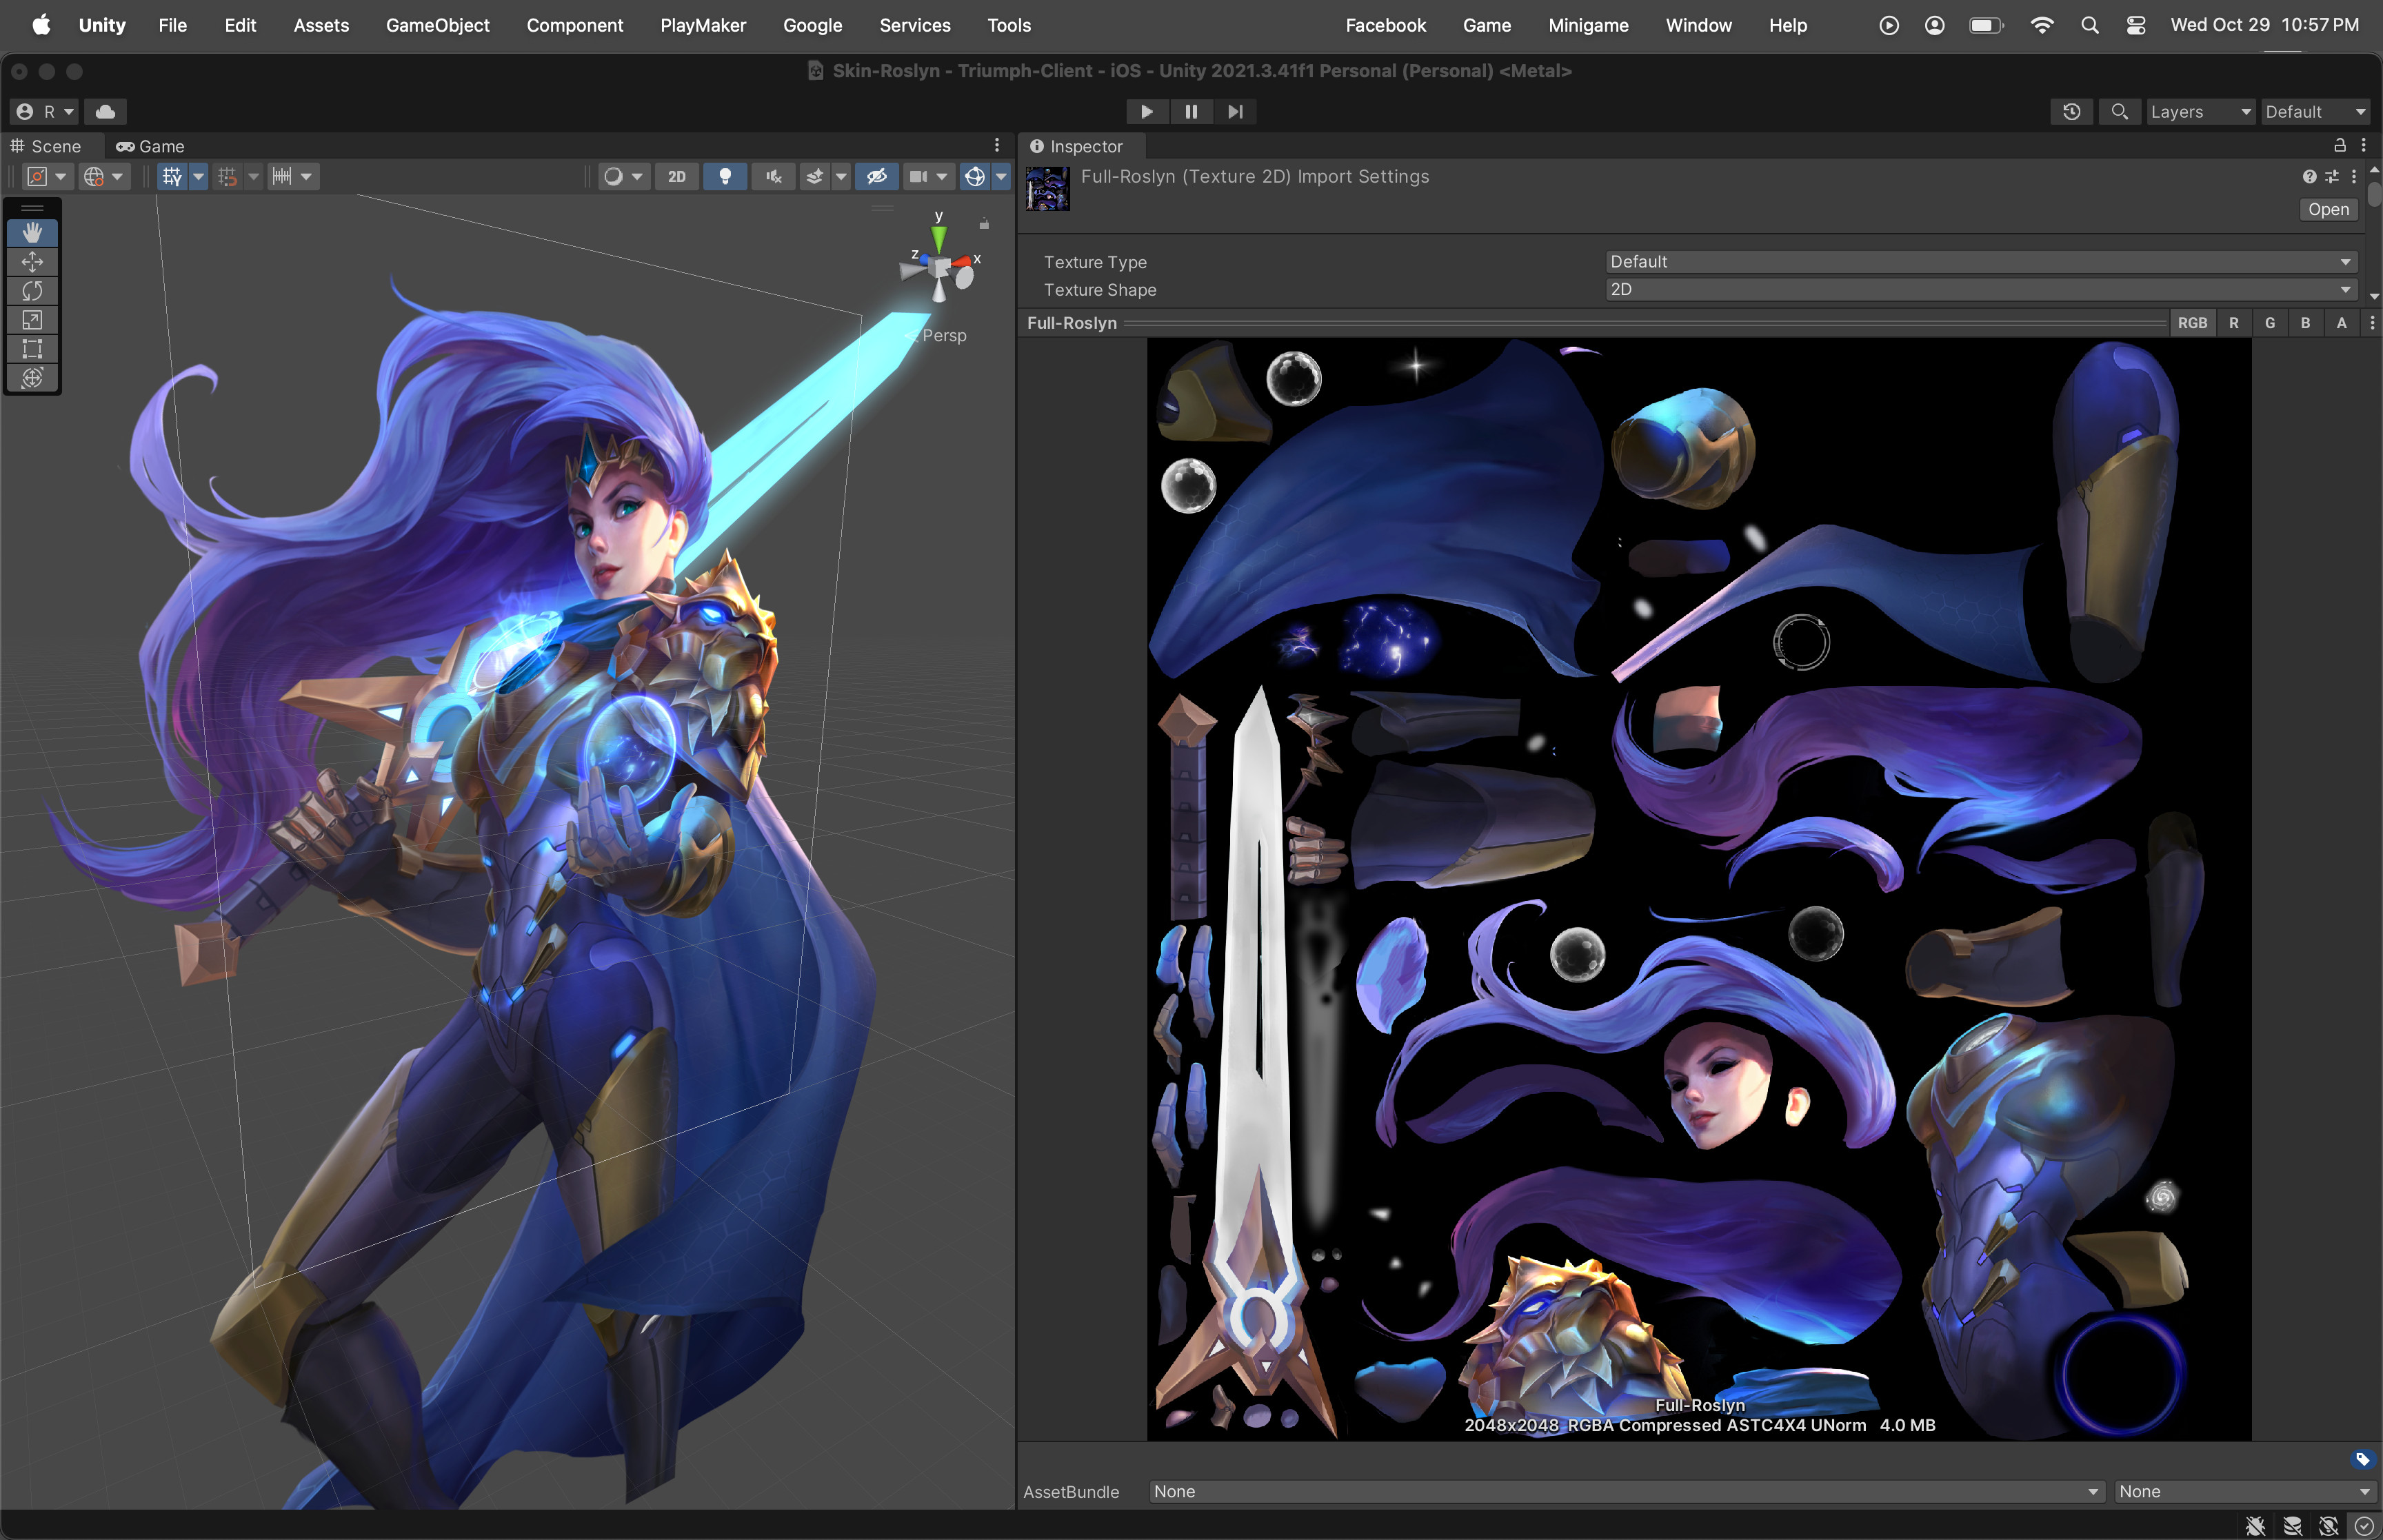This screenshot has width=2383, height=1540.
Task: Click the search icon near Layers
Action: 2119,111
